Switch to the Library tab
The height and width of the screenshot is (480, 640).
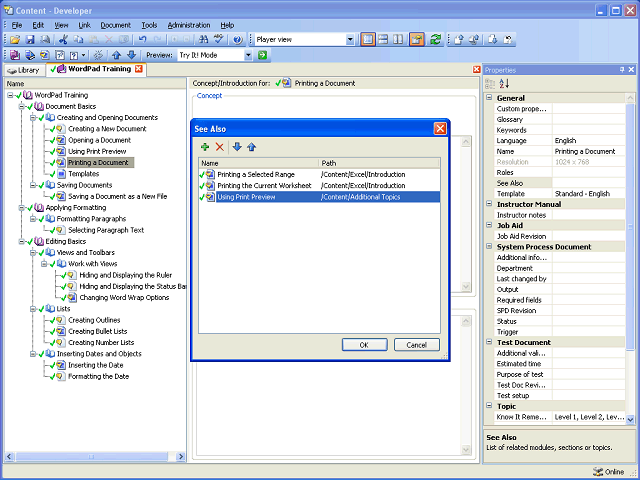(24, 70)
